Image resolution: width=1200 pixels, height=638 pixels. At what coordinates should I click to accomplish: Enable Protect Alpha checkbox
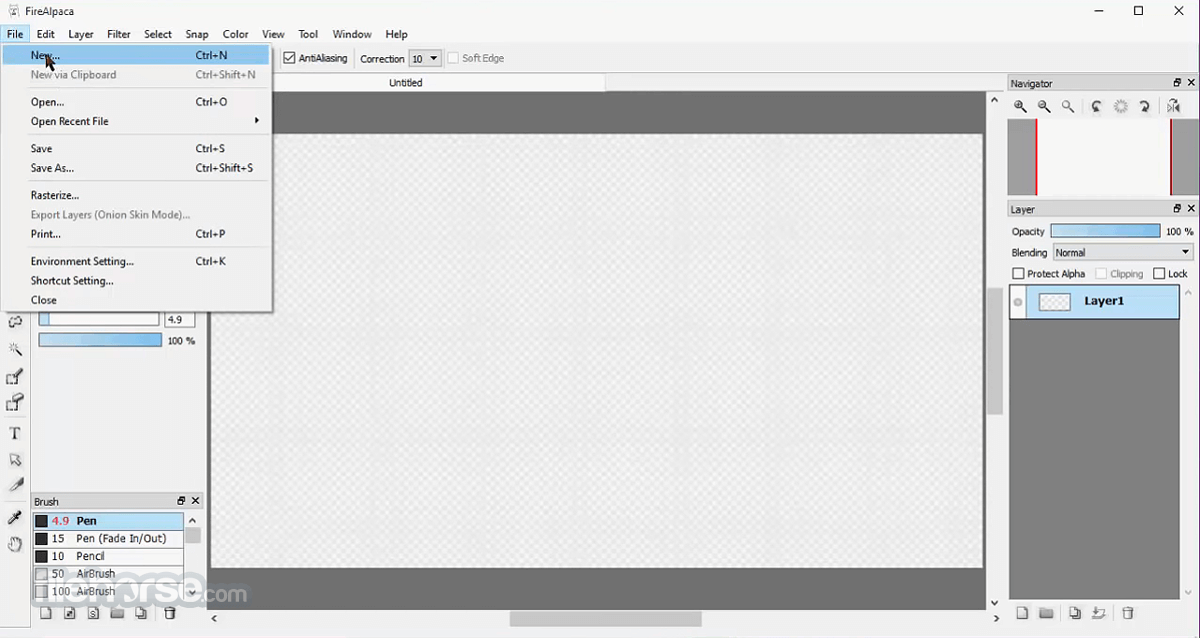(x=1019, y=273)
